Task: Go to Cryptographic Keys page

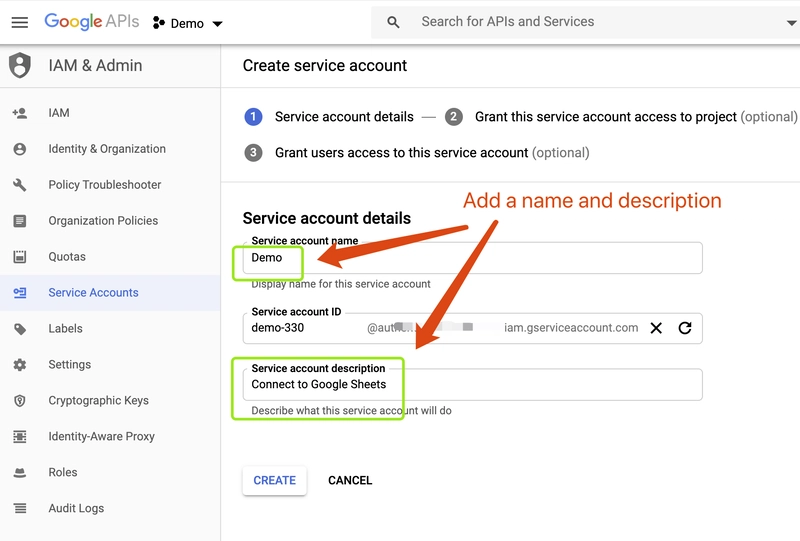Action: click(x=98, y=401)
